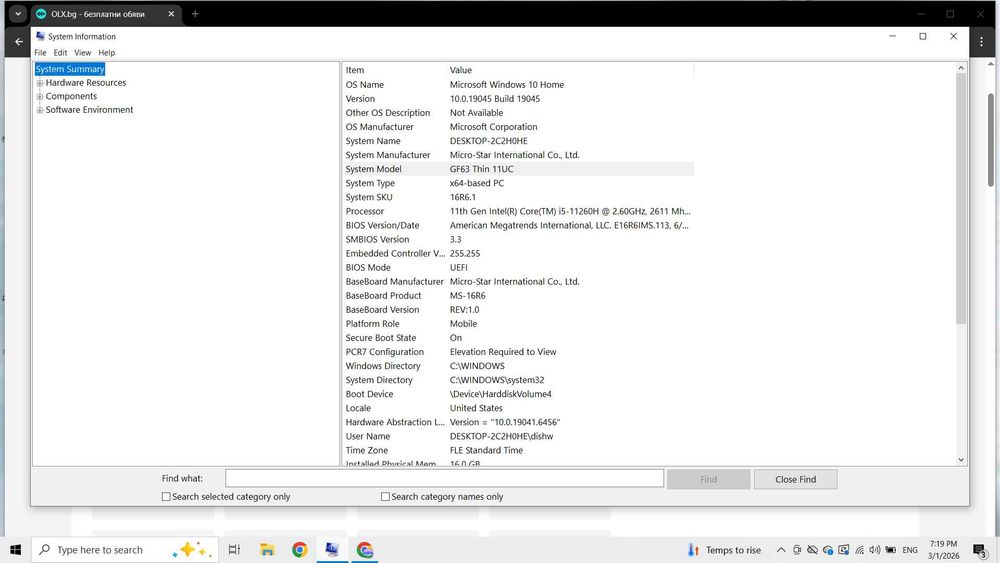Select Components tree item
Image resolution: width=1000 pixels, height=563 pixels.
71,96
